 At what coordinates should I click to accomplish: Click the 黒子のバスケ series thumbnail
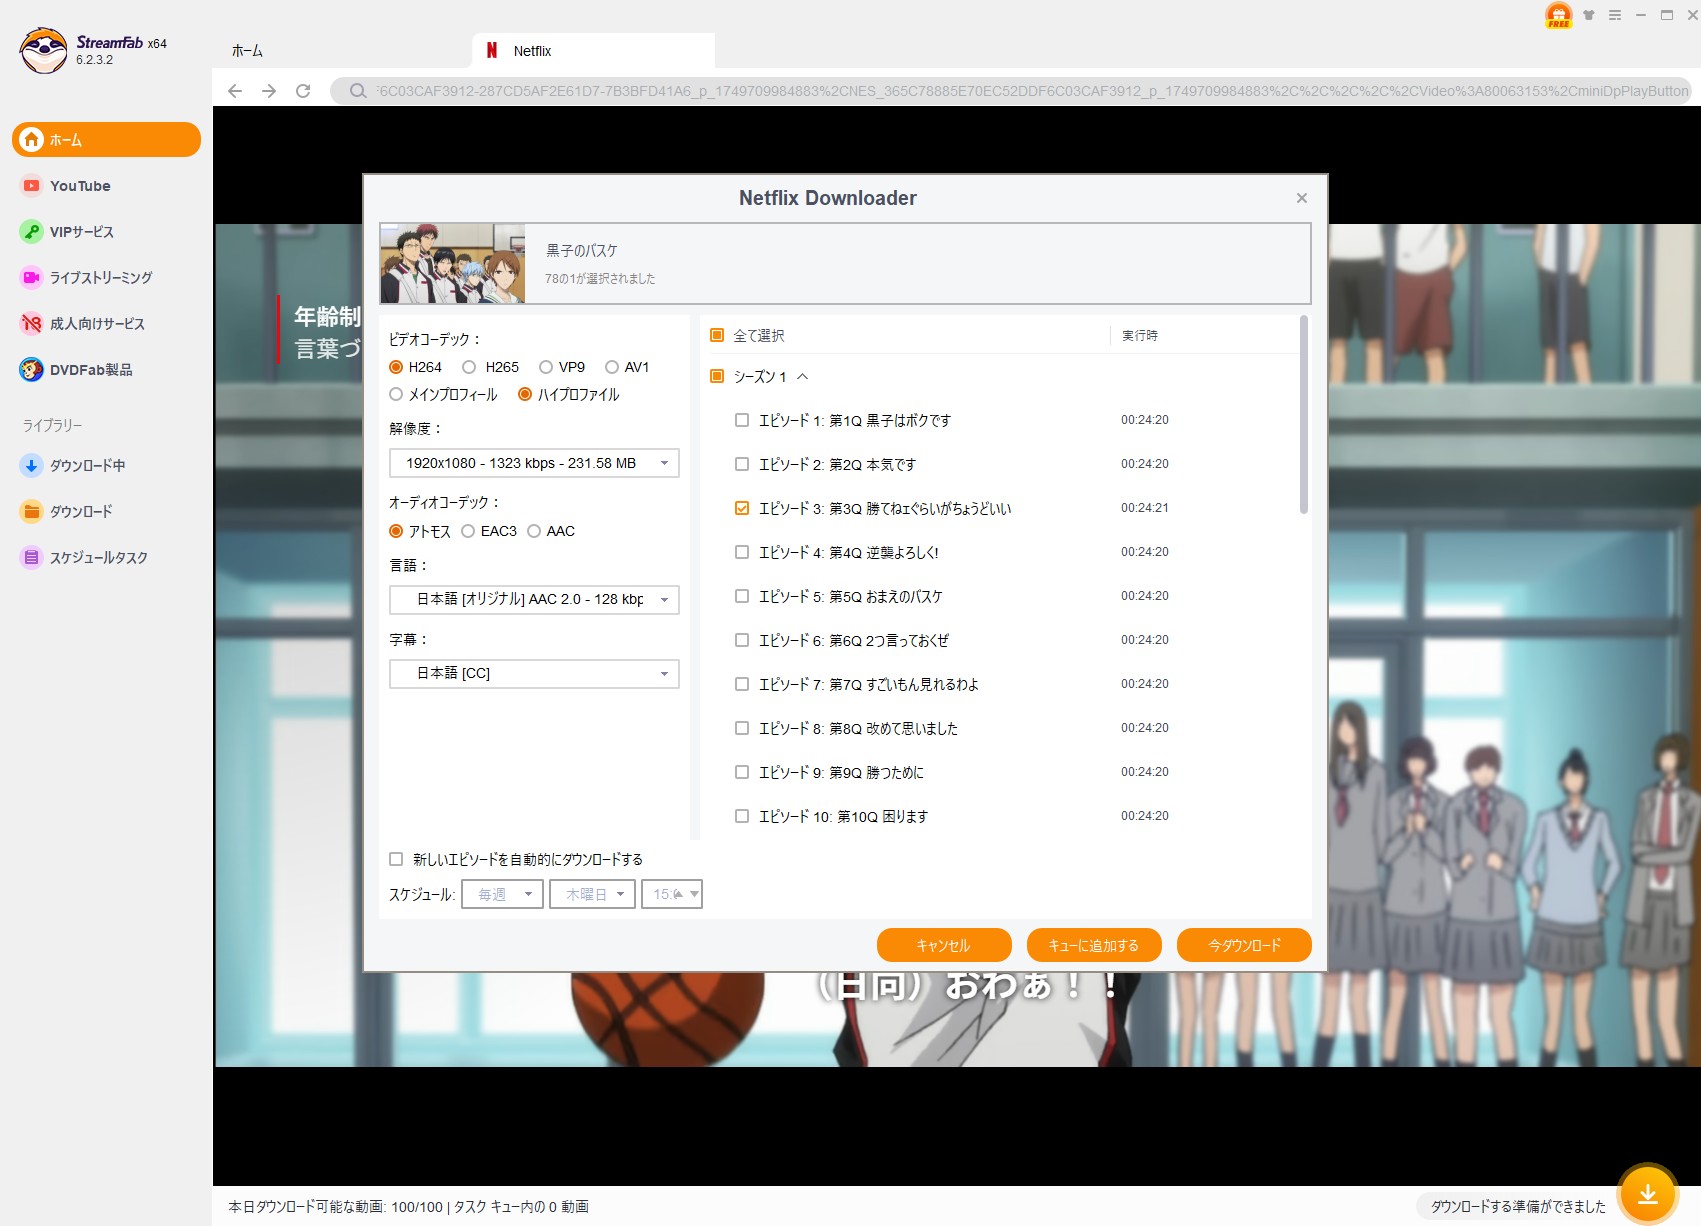click(453, 264)
